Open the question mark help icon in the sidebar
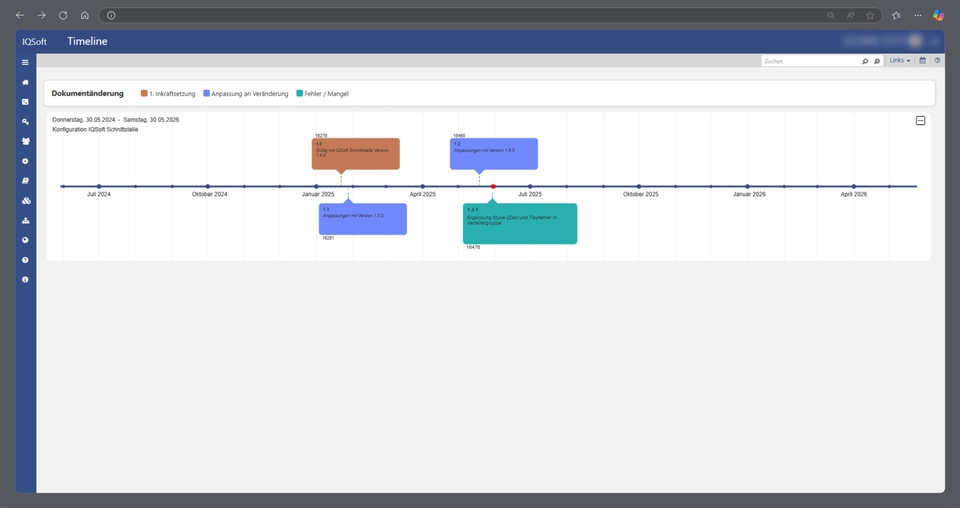Viewport: 960px width, 508px height. pyautogui.click(x=25, y=260)
